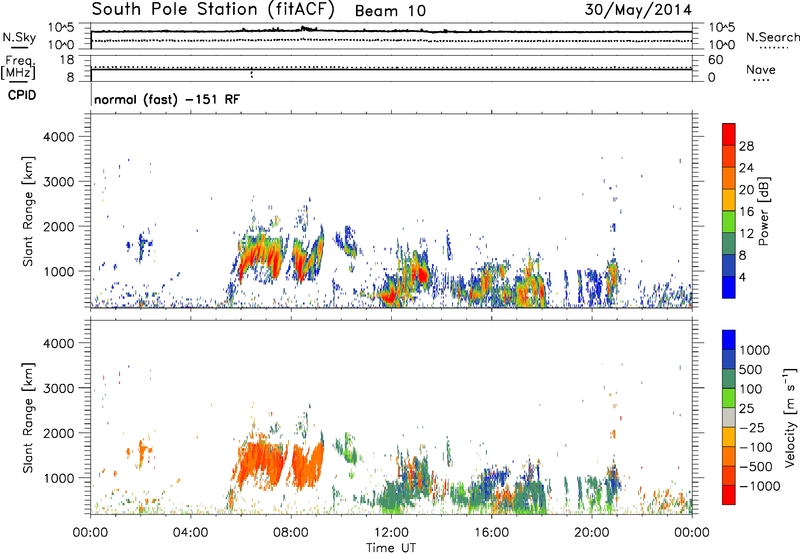Click the date '30/May/2014'
Viewport: 800px width, 554px height.
pyautogui.click(x=638, y=10)
